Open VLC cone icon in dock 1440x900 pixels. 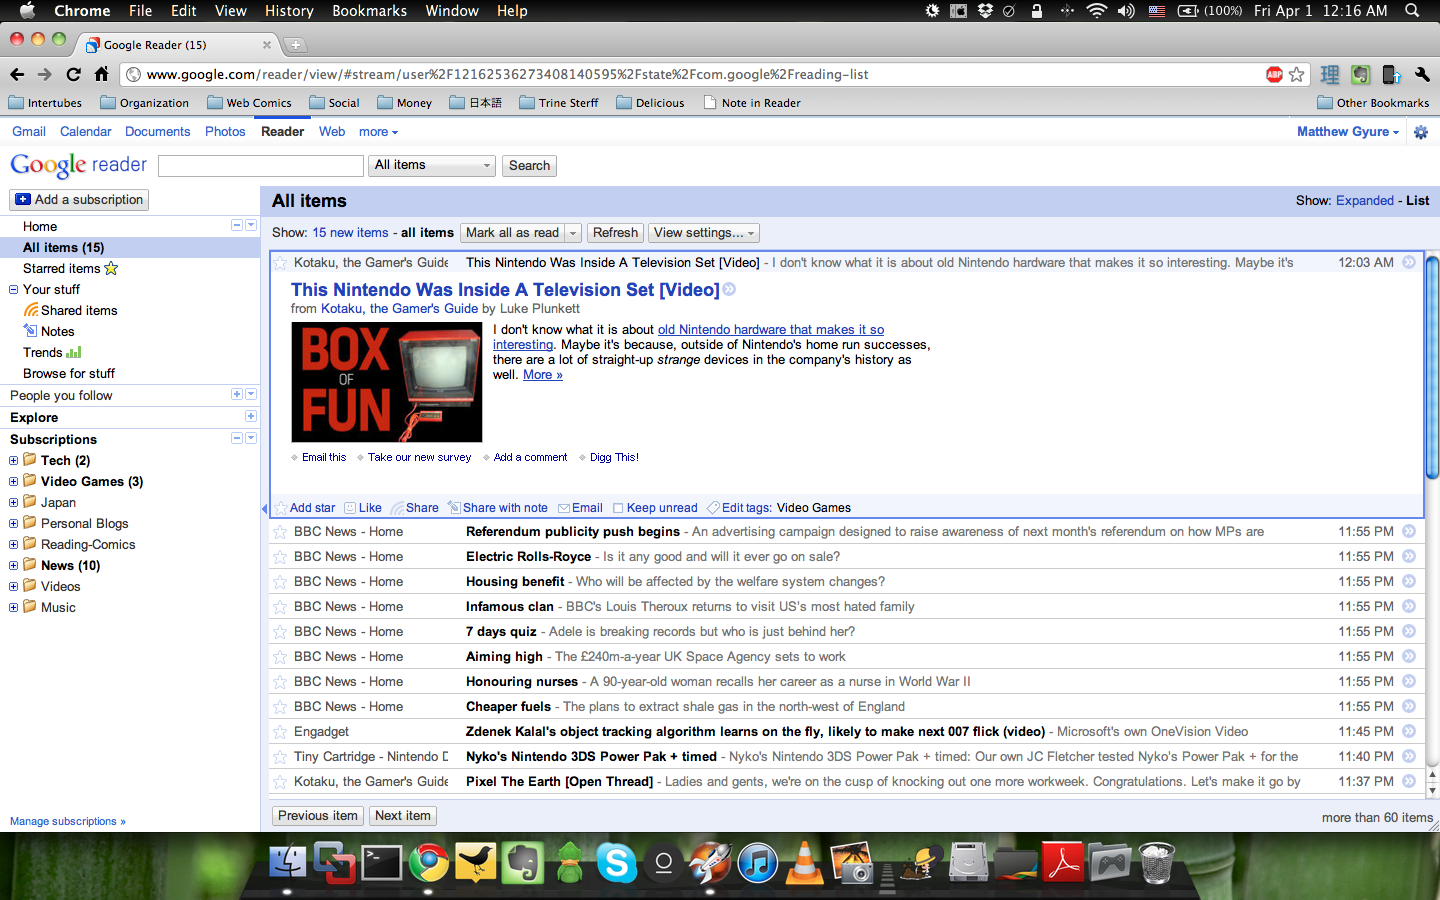click(x=804, y=862)
